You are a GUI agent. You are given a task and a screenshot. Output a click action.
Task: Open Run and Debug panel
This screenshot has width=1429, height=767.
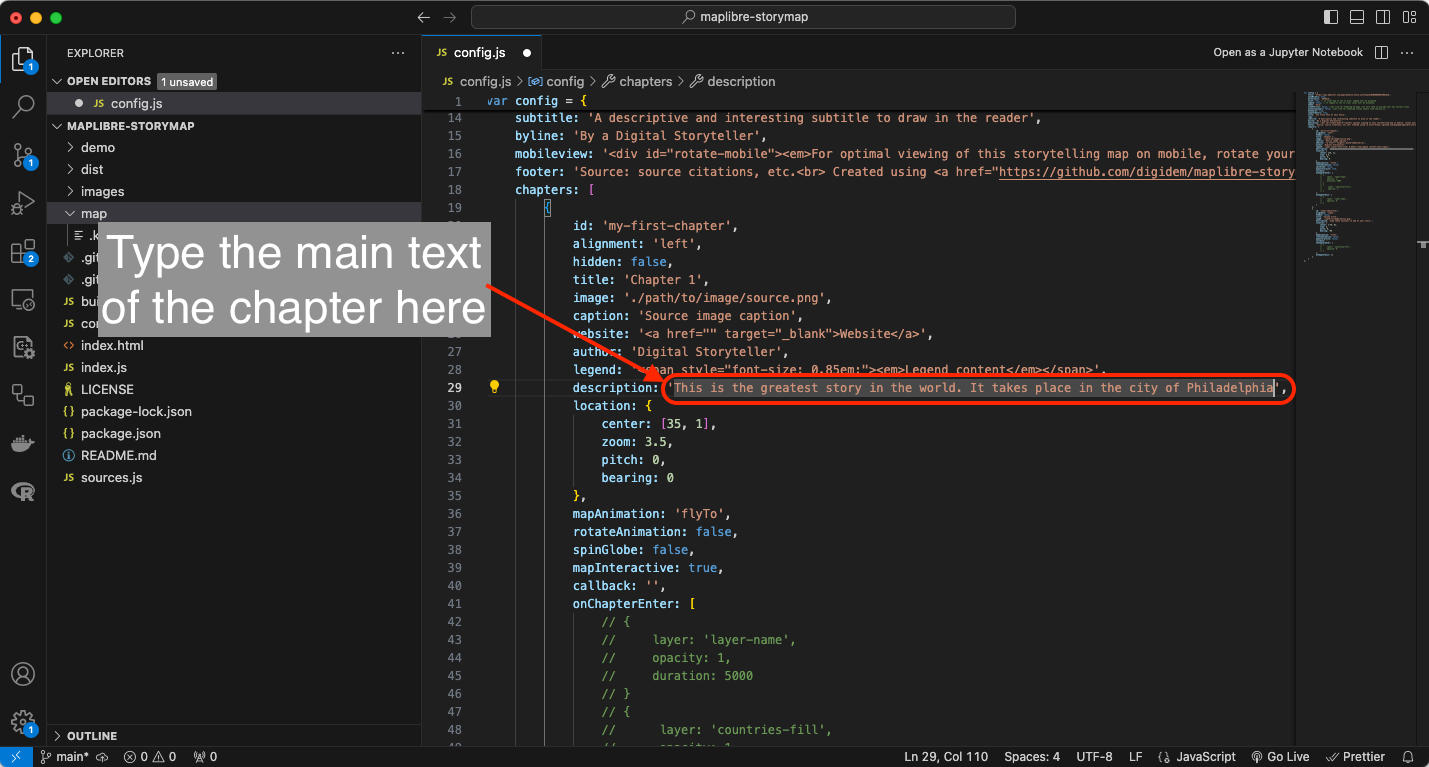point(23,204)
